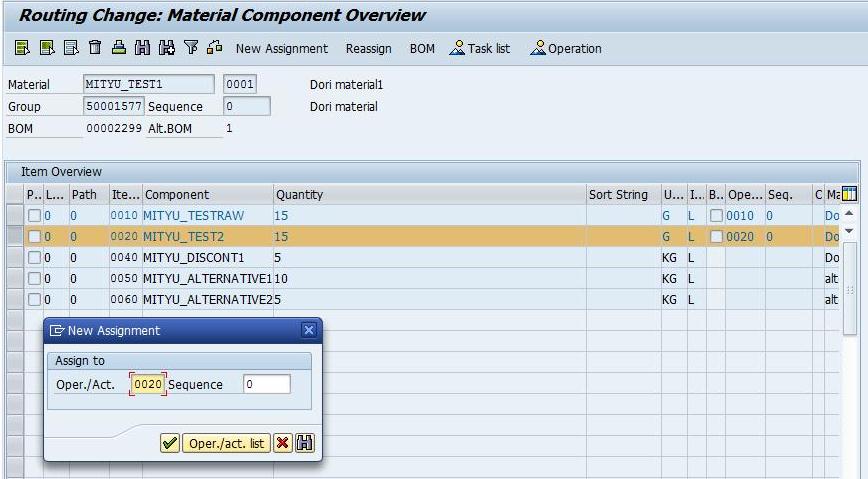Click the 0001 field beside Material
Image resolution: width=868 pixels, height=479 pixels.
(x=240, y=84)
